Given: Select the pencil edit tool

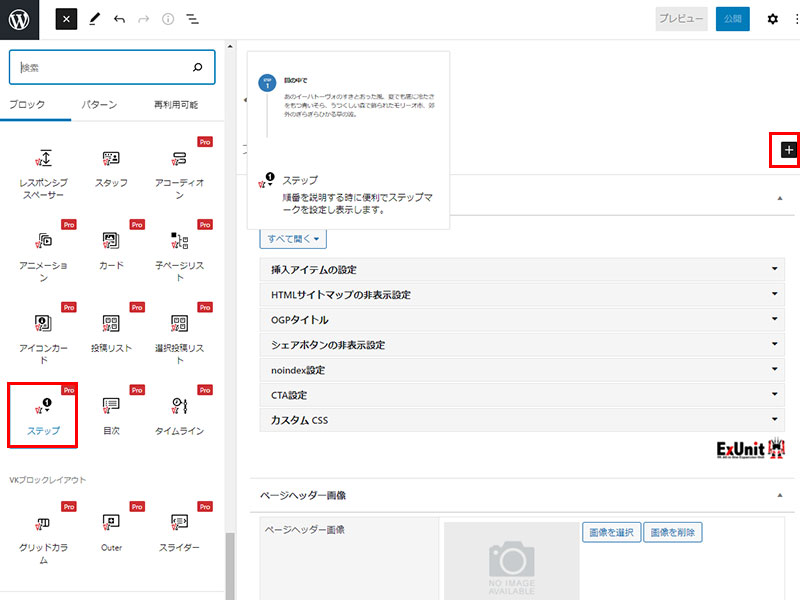Looking at the screenshot, I should 94,19.
